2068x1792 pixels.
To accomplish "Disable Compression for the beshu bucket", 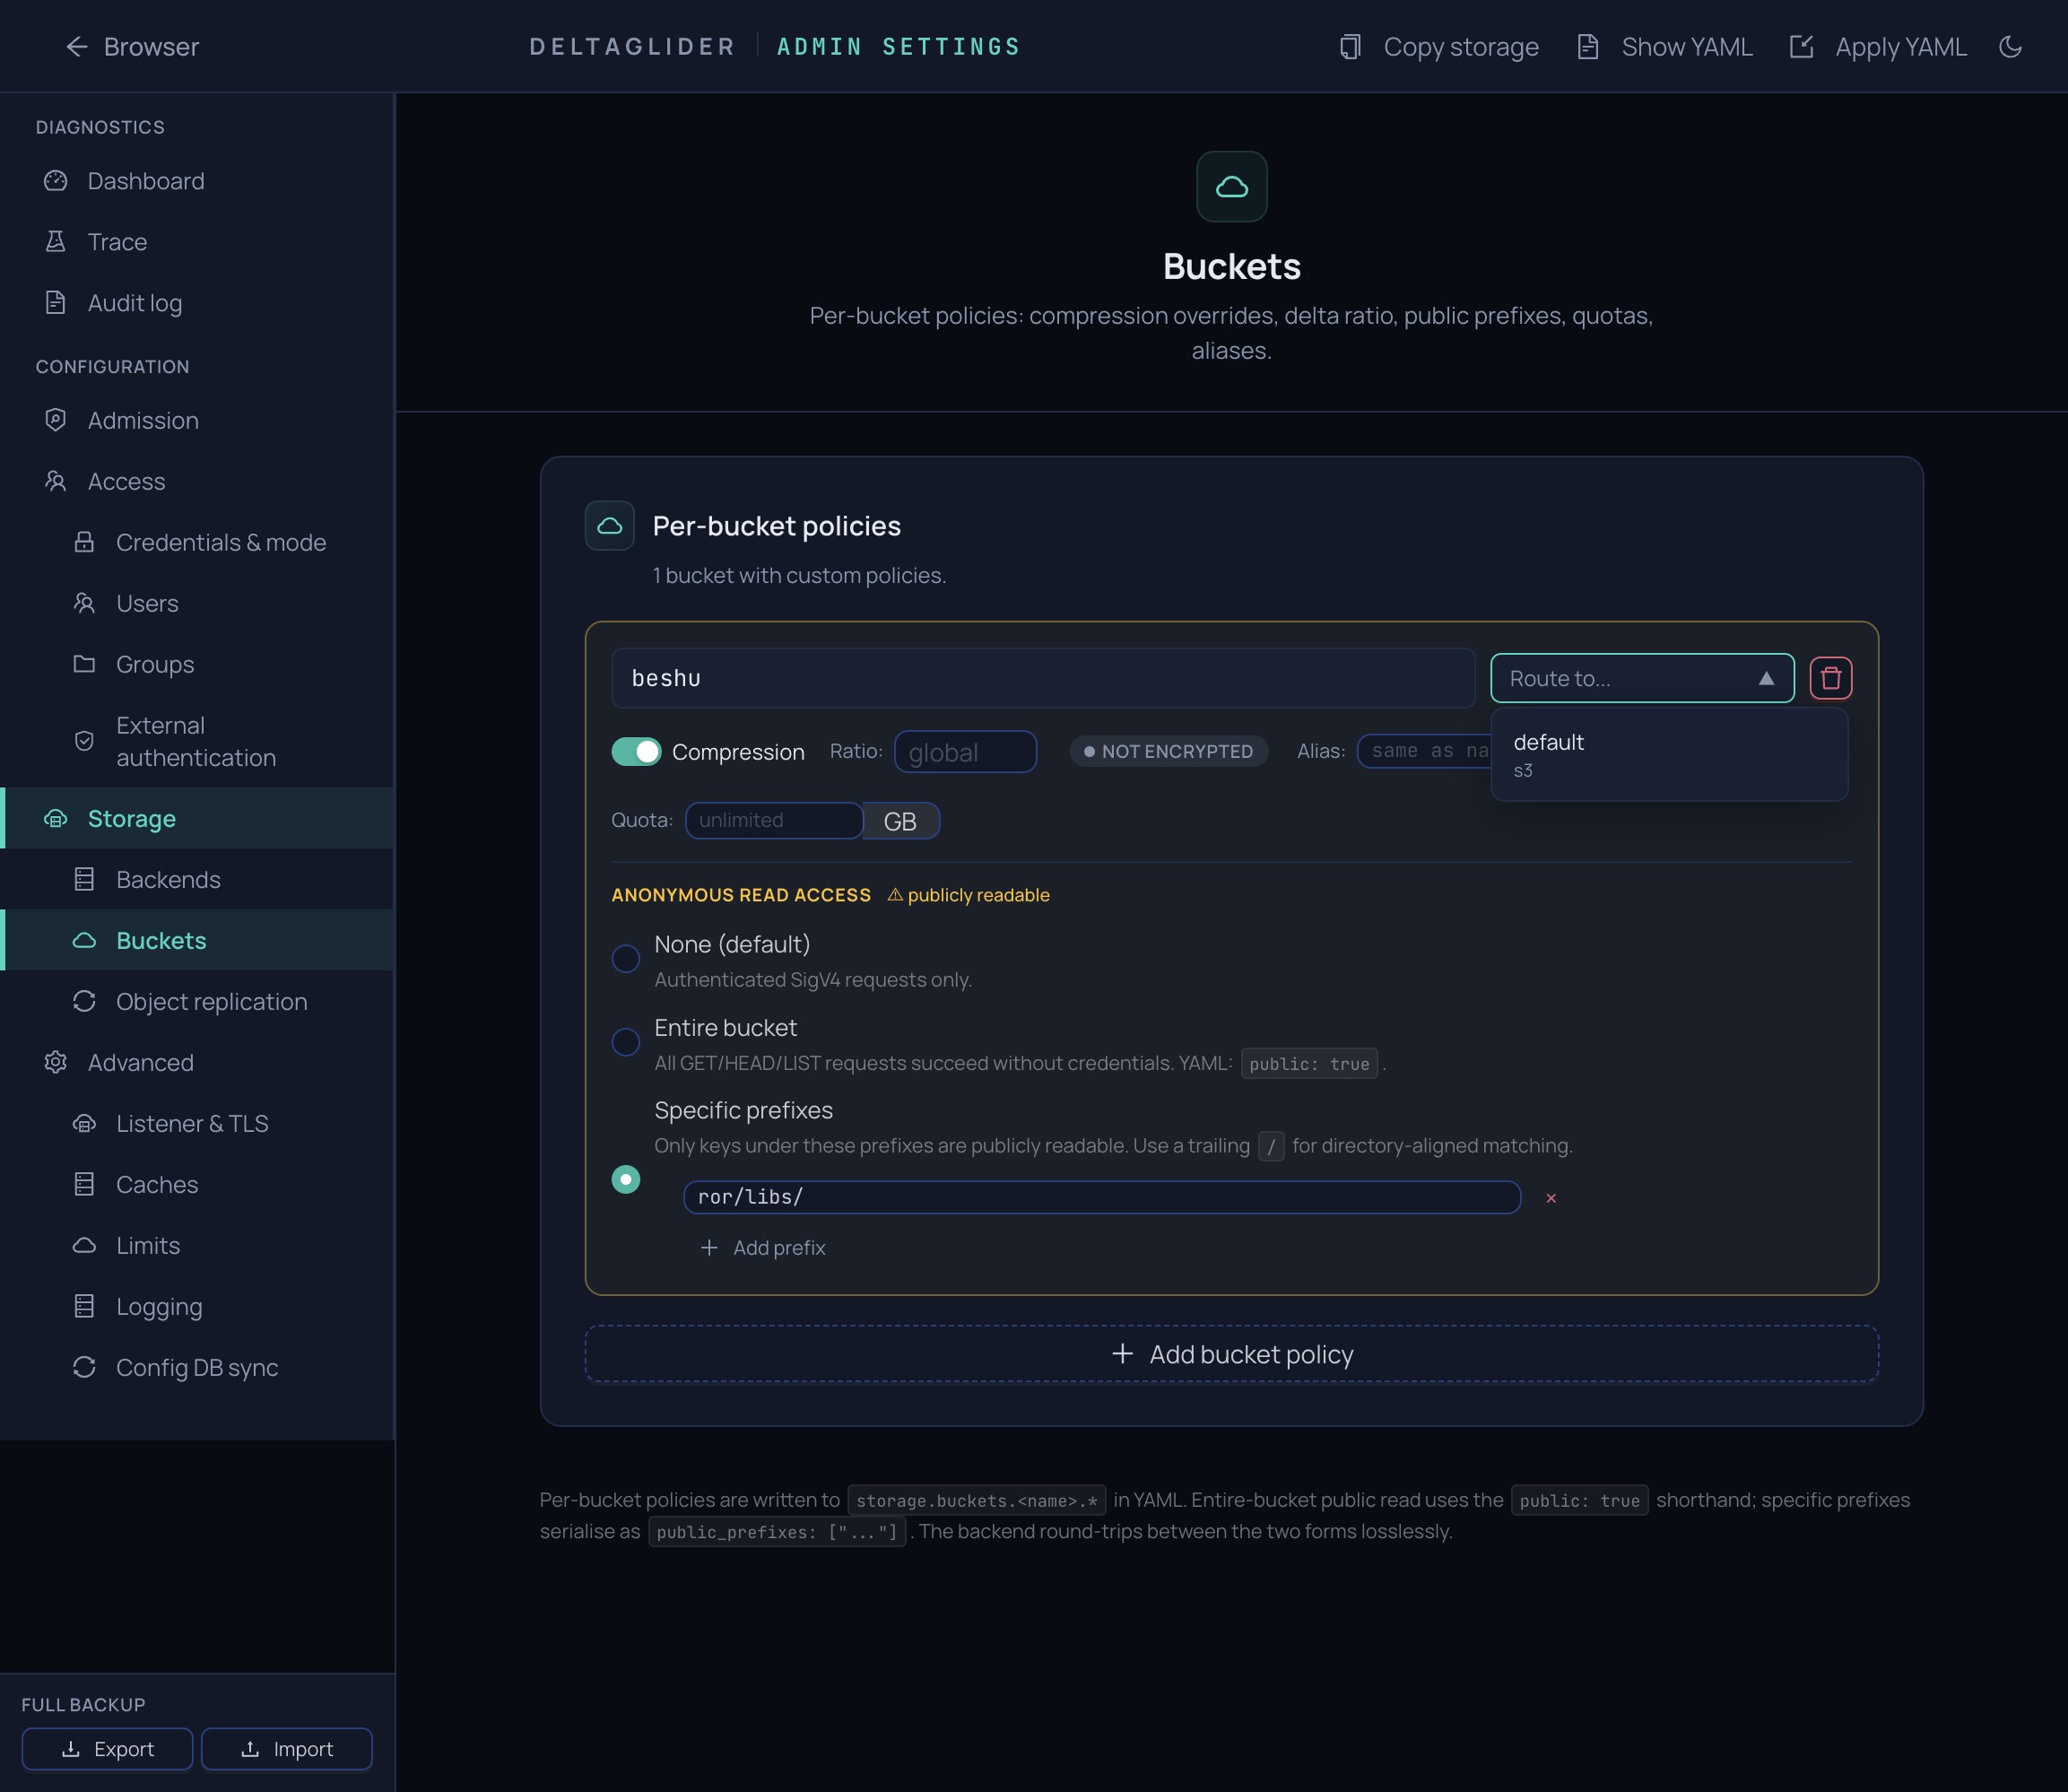I will point(637,751).
